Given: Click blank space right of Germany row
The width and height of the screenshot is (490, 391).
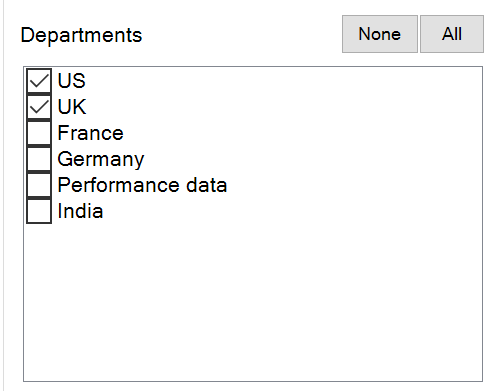Looking at the screenshot, I should point(313,159).
